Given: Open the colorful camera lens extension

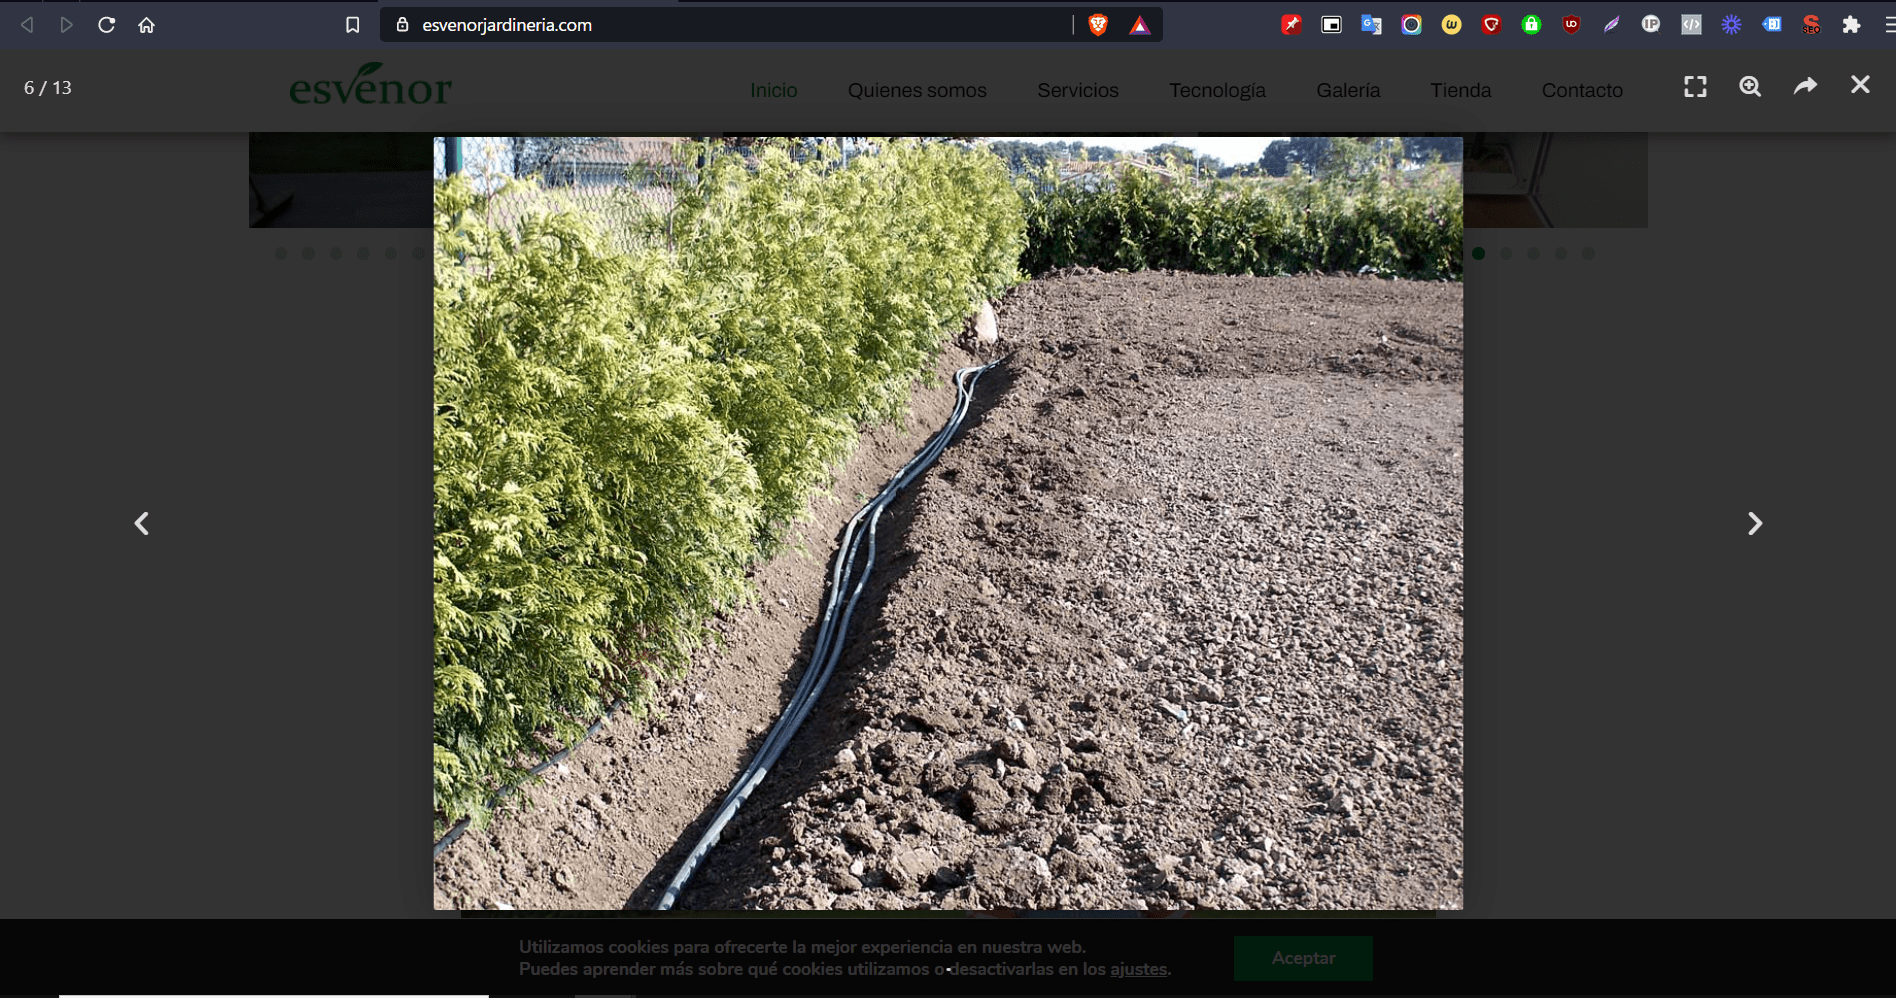Looking at the screenshot, I should click(x=1411, y=25).
